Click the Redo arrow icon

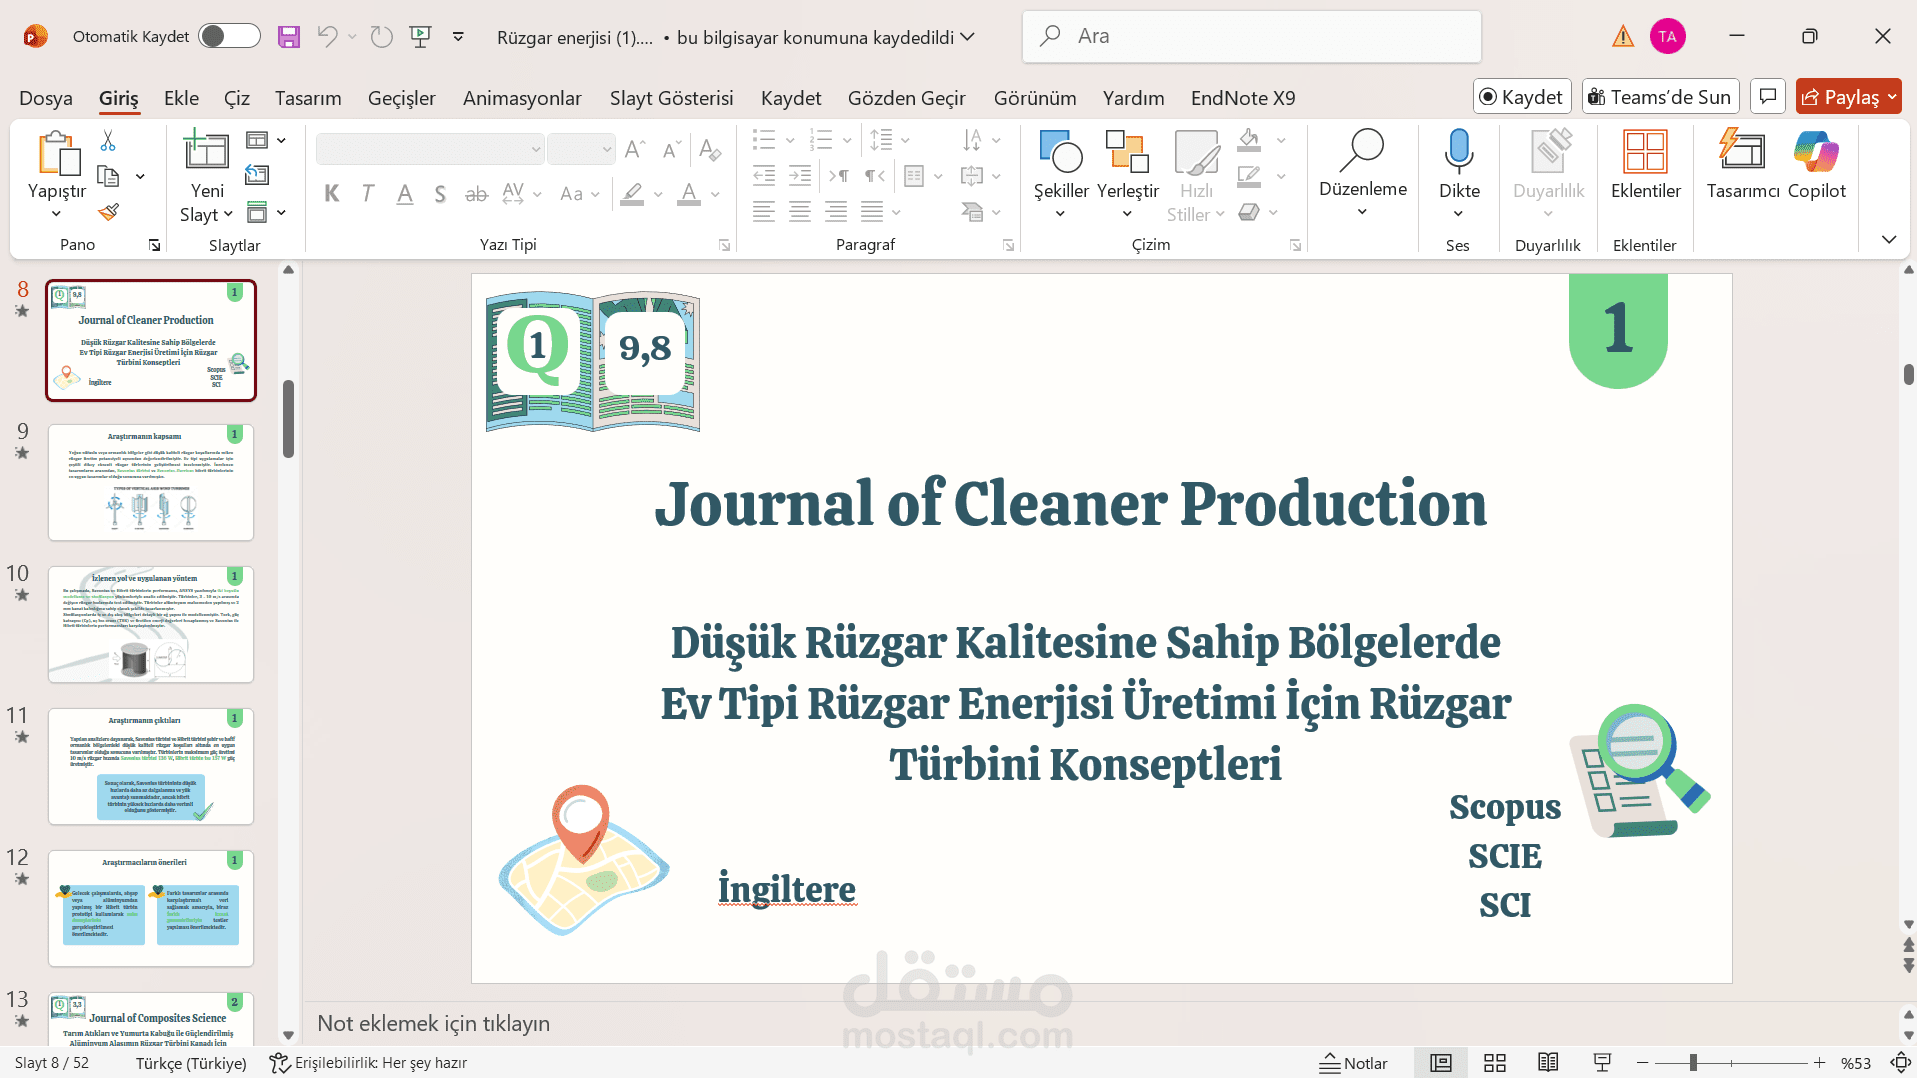(381, 37)
